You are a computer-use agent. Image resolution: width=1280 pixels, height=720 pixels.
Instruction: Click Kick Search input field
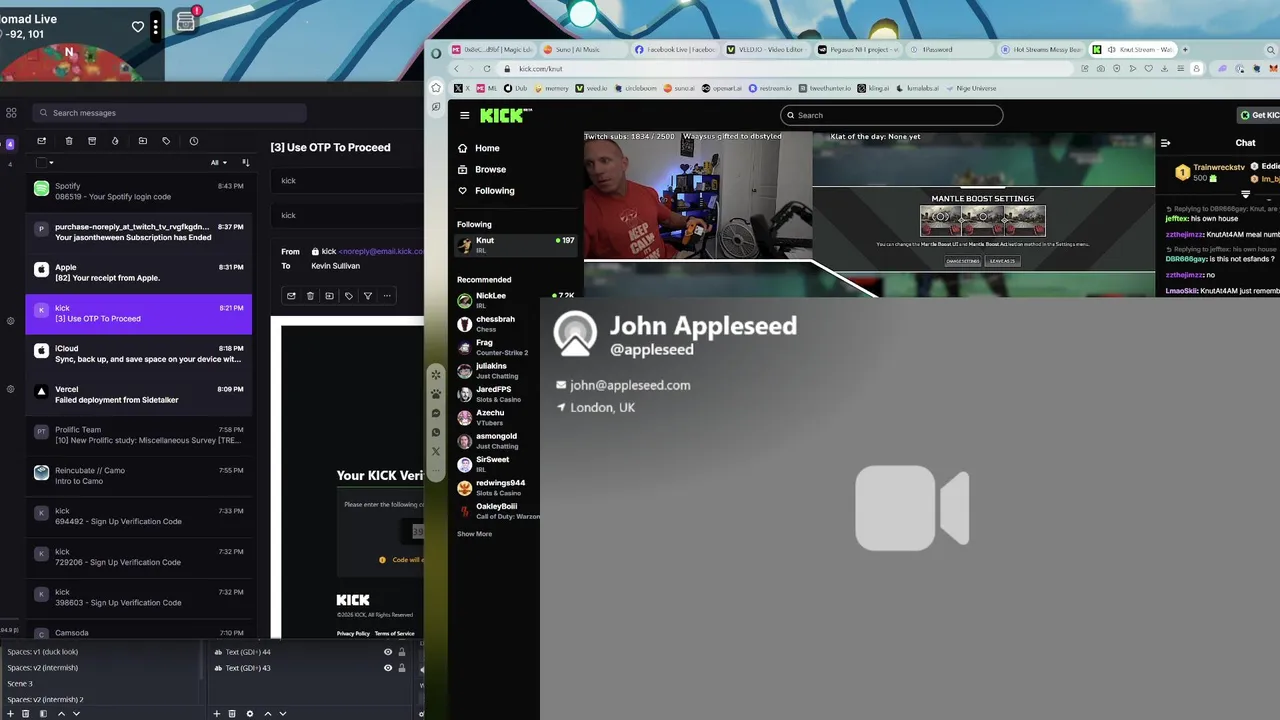pyautogui.click(x=892, y=115)
